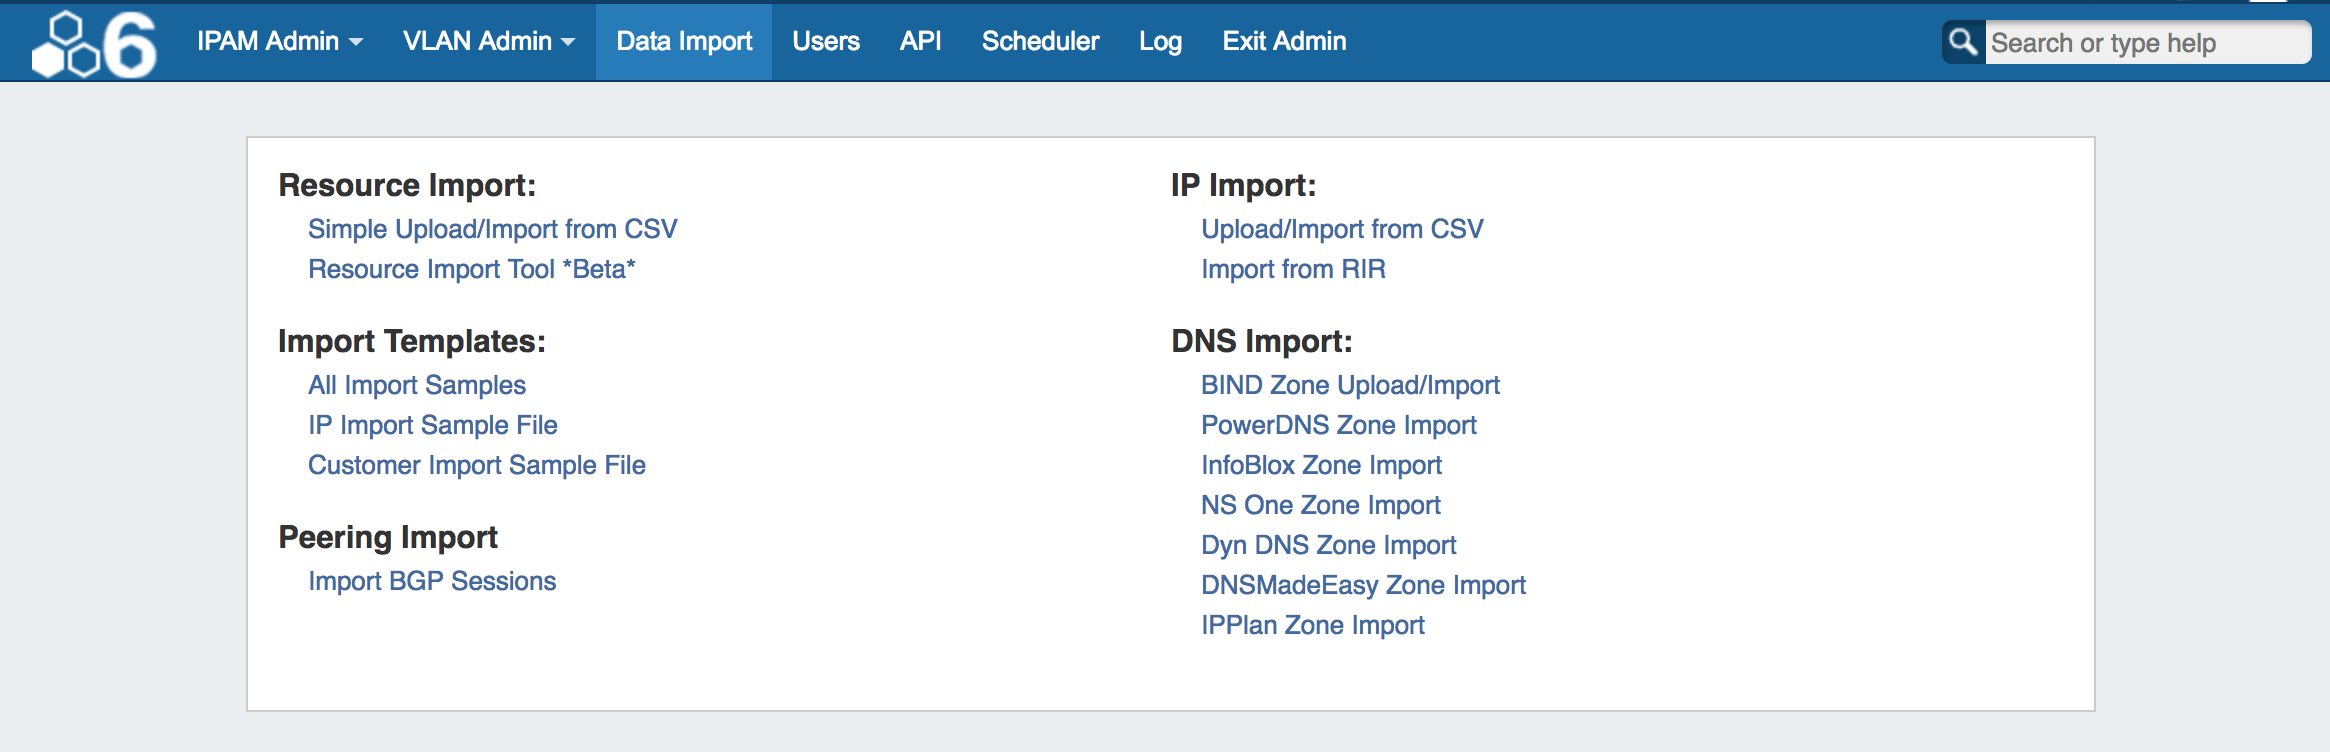2330x752 pixels.
Task: Focus the search or type help field
Action: 2145,43
